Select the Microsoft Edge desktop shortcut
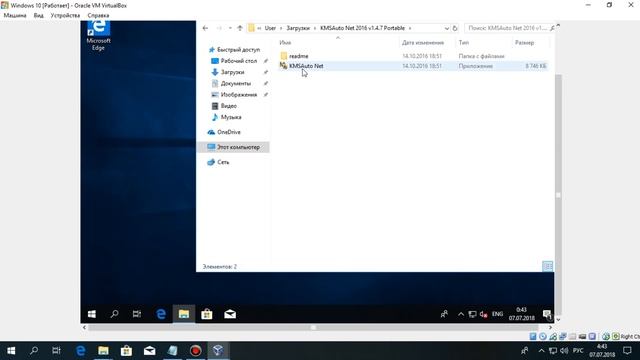 [98, 36]
